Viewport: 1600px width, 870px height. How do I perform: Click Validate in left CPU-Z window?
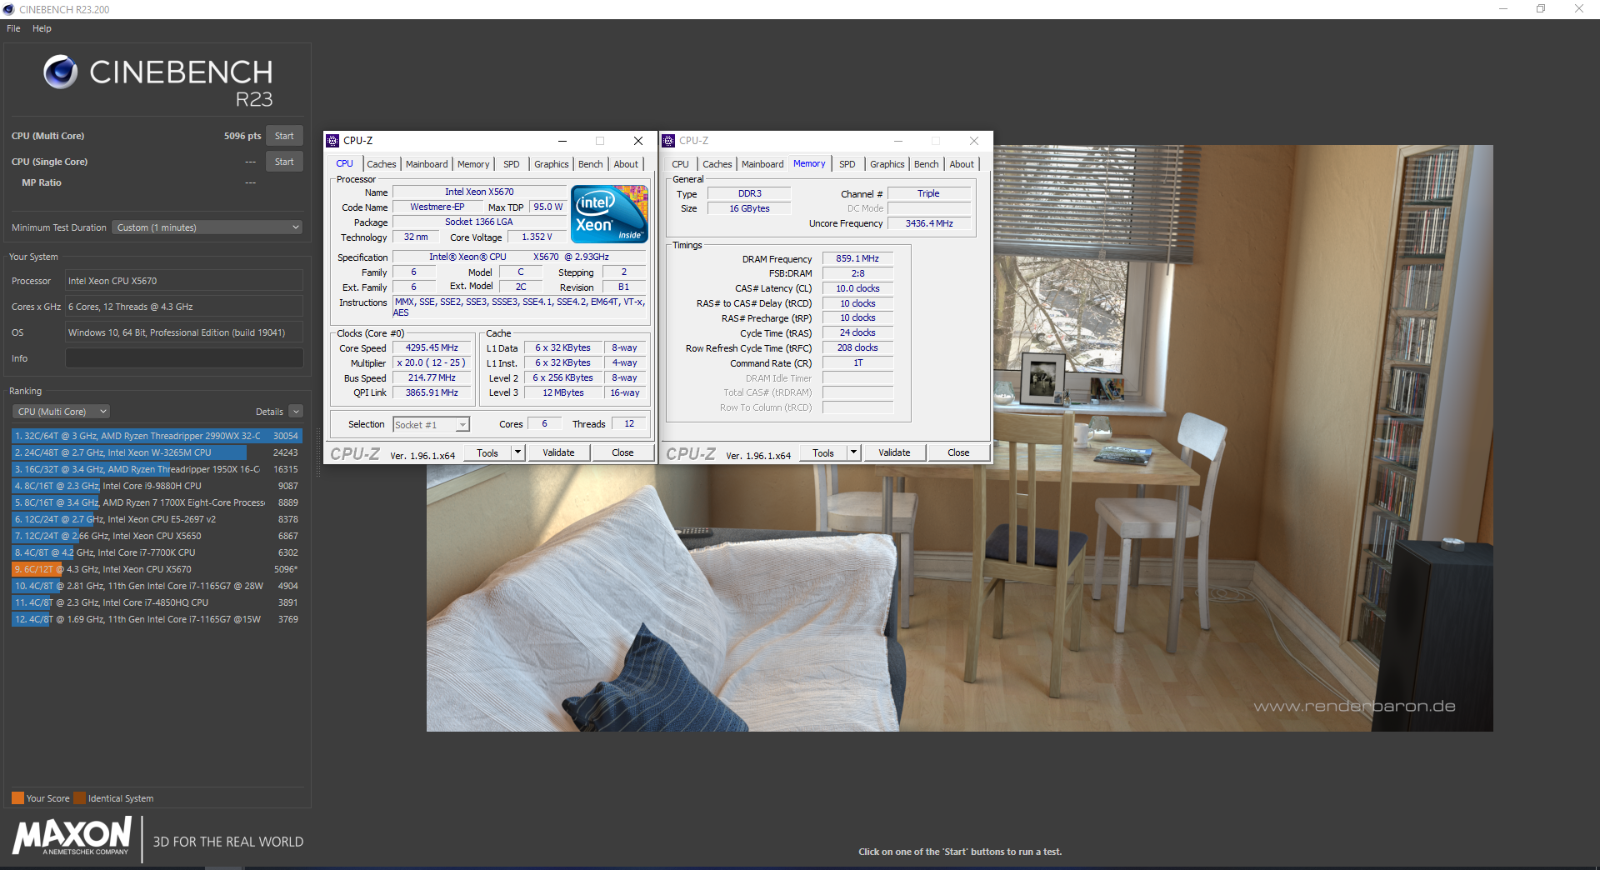(559, 453)
